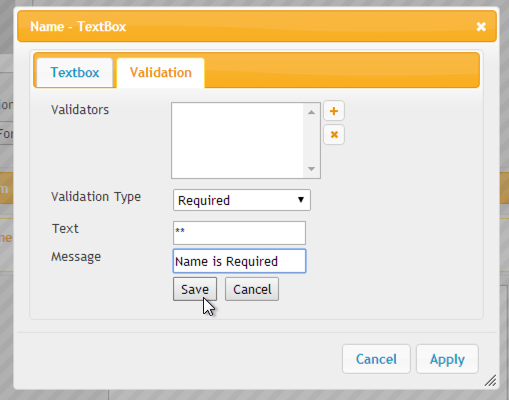Focus the Text input field
Image resolution: width=509 pixels, height=400 pixels.
click(x=239, y=233)
